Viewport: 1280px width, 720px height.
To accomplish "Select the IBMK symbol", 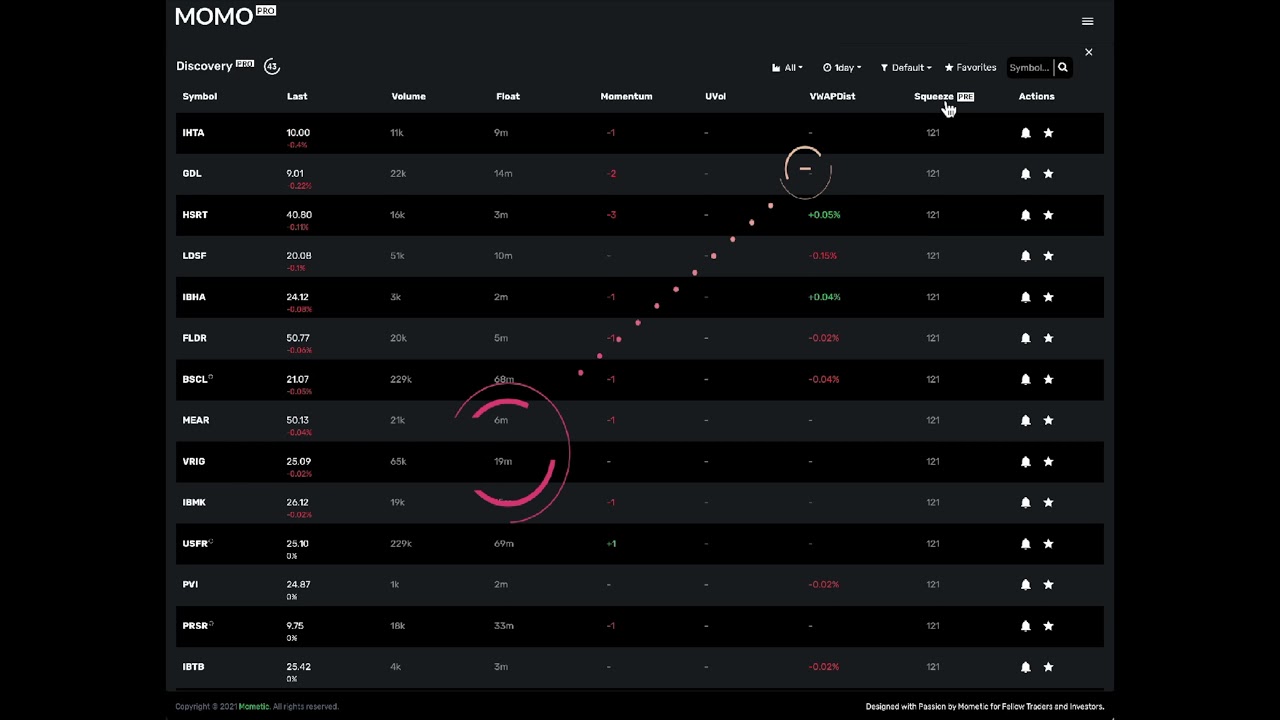I will tap(194, 503).
